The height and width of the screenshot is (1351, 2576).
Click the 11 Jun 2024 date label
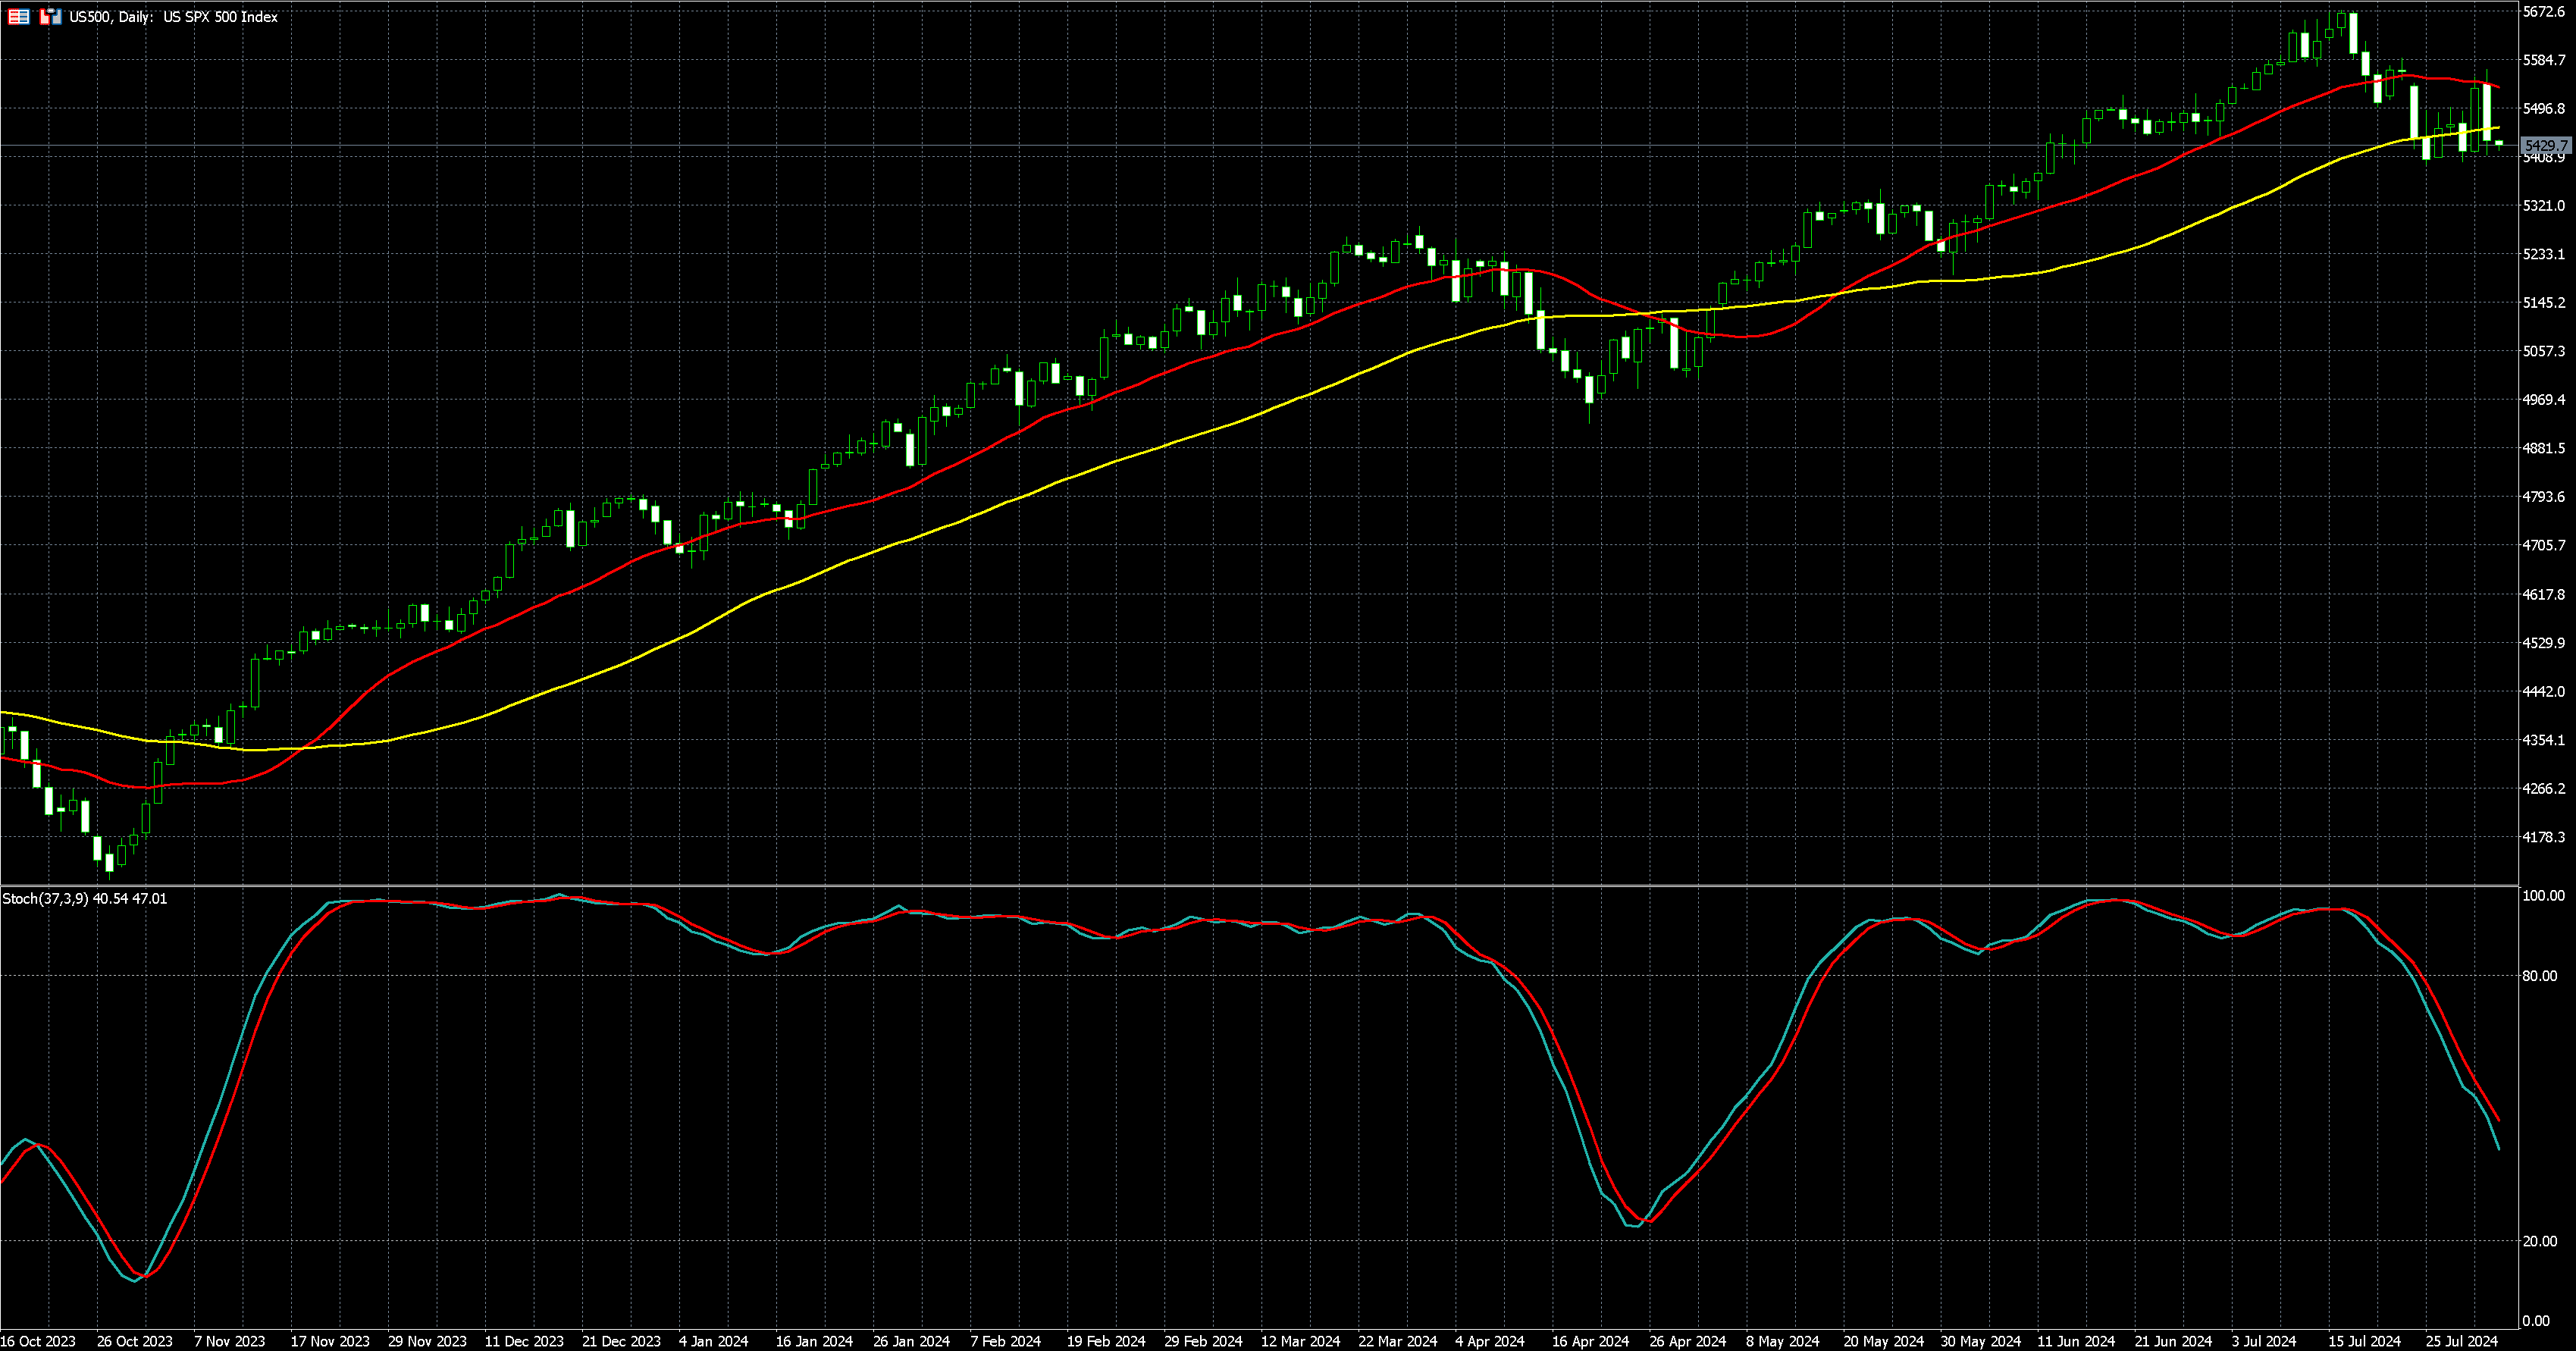pos(2076,1341)
